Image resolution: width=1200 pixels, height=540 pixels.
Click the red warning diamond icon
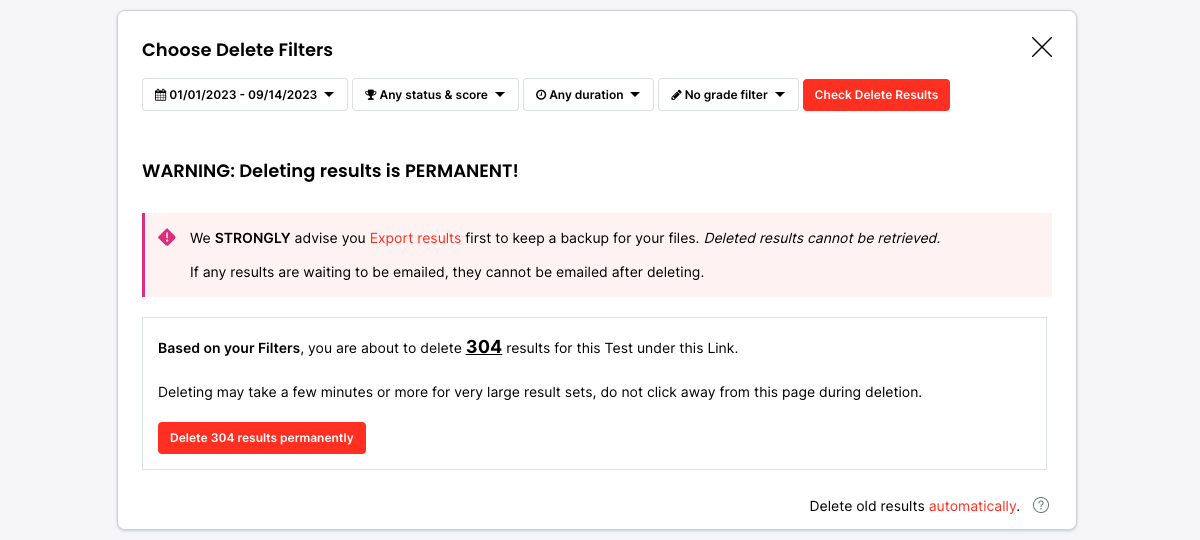(167, 237)
